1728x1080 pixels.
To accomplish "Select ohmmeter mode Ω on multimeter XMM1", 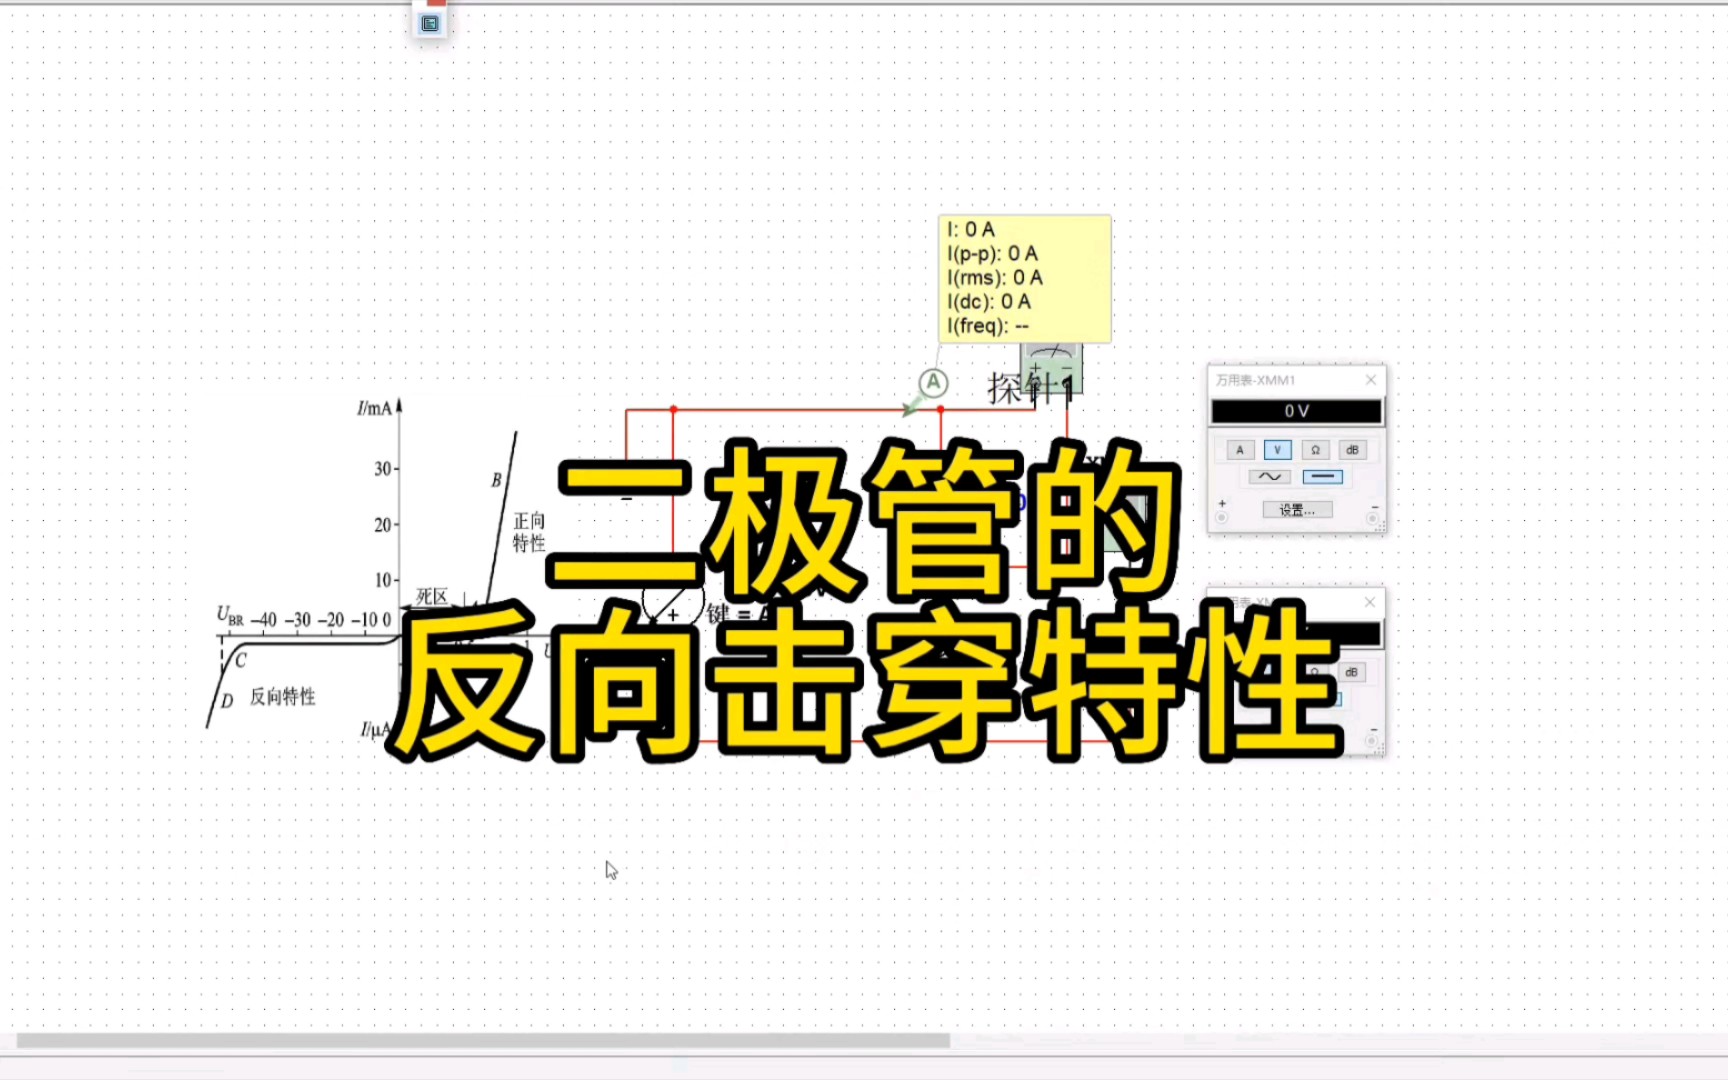I will 1315,450.
